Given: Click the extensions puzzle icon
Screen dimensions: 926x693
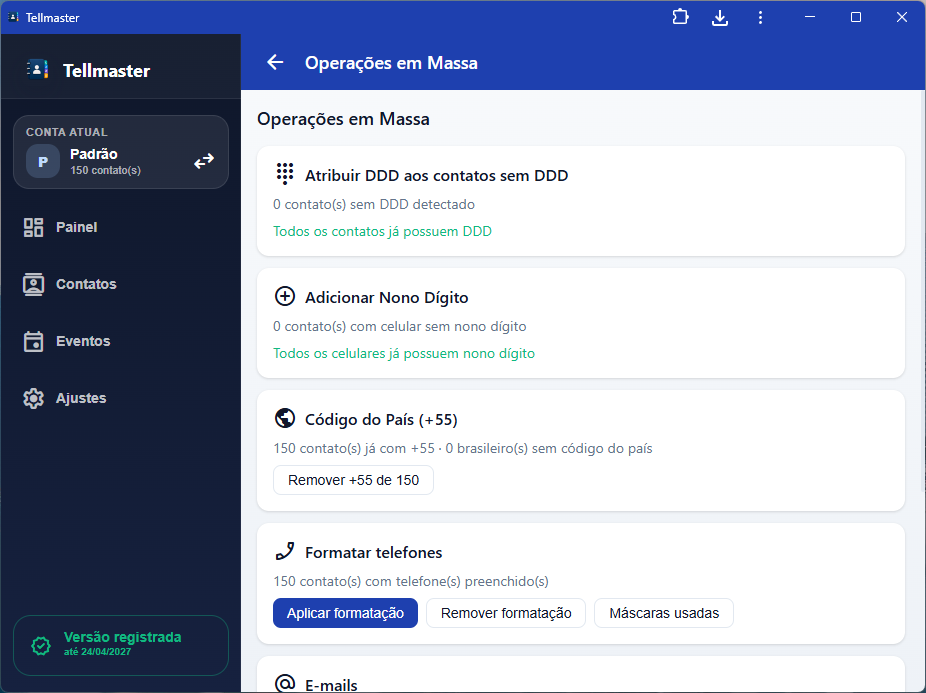Looking at the screenshot, I should [680, 18].
